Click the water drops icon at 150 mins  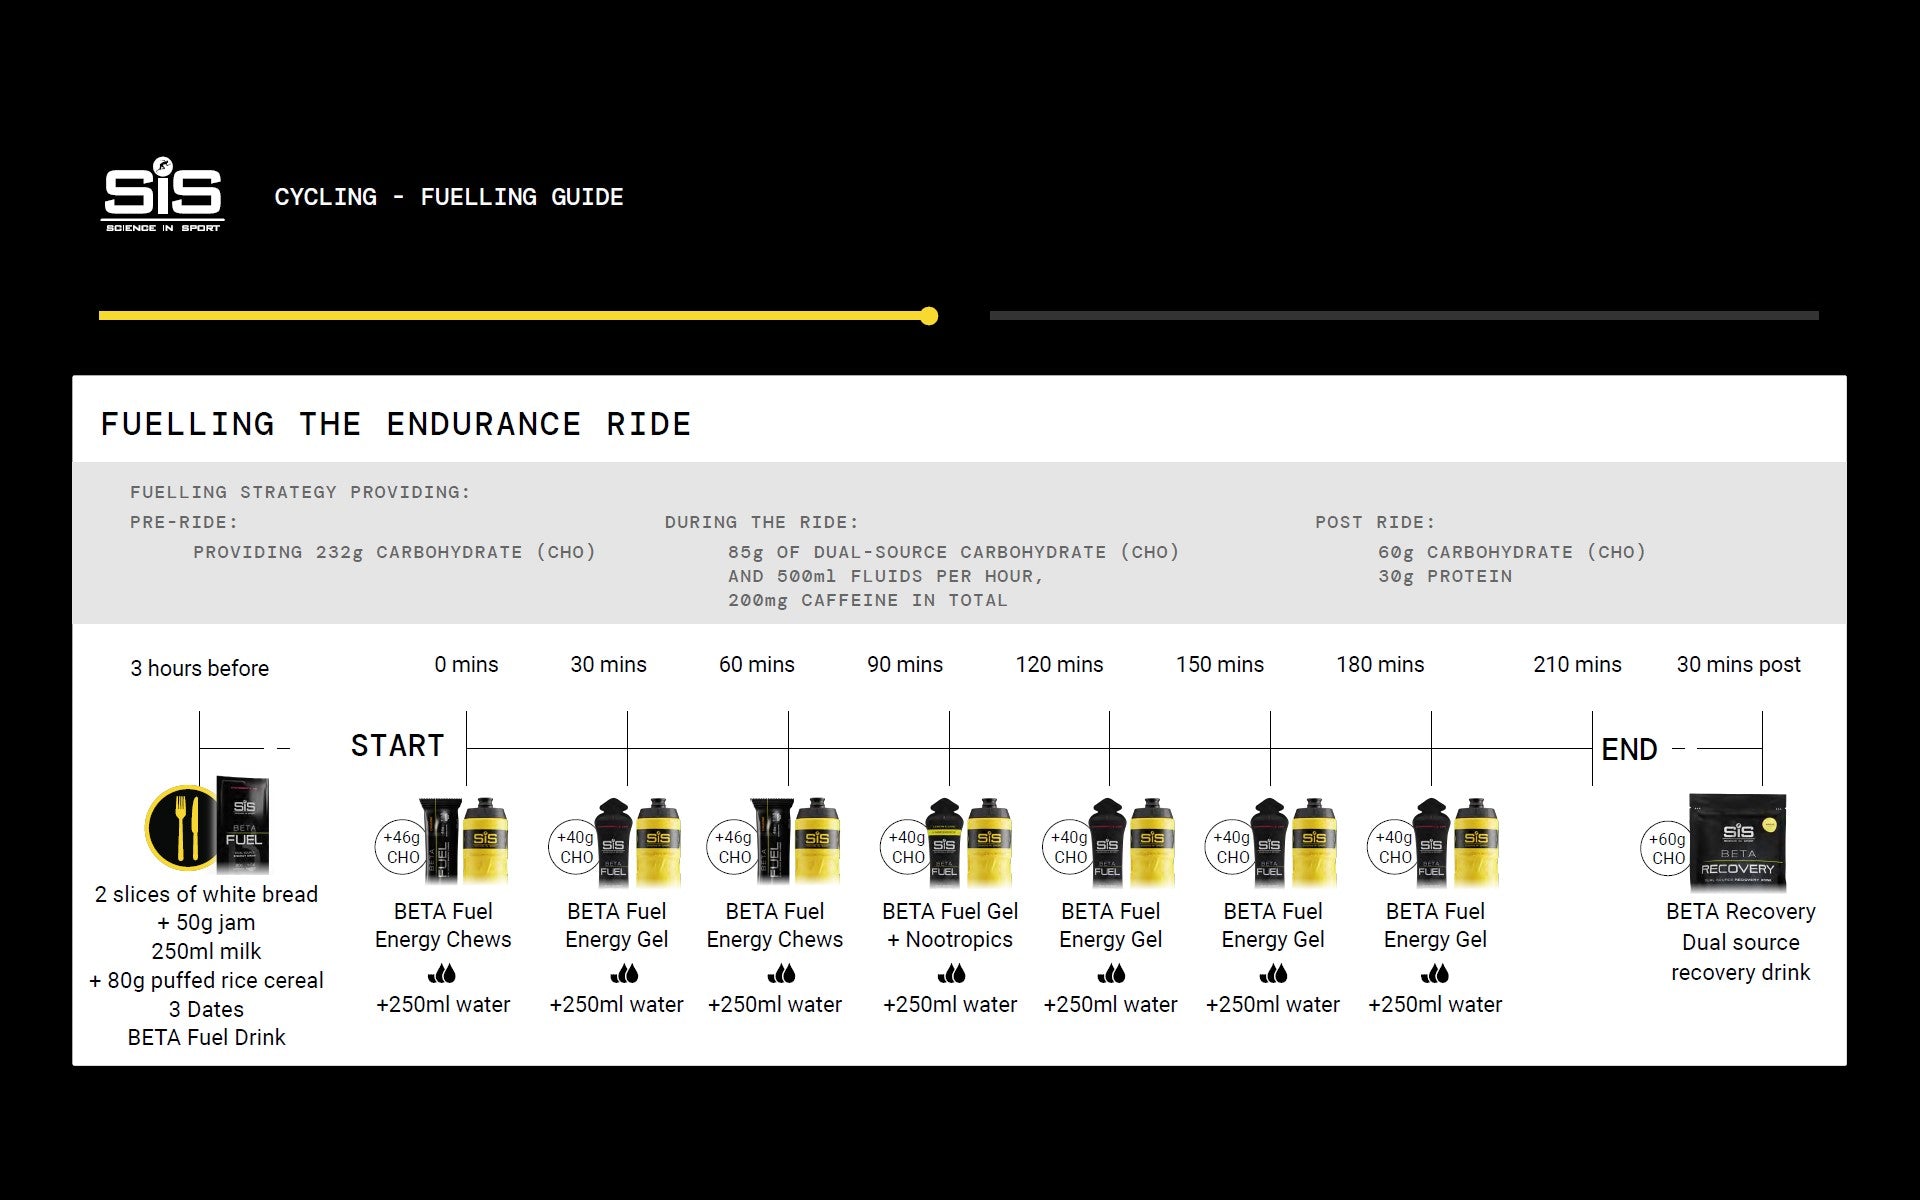[x=1273, y=973]
